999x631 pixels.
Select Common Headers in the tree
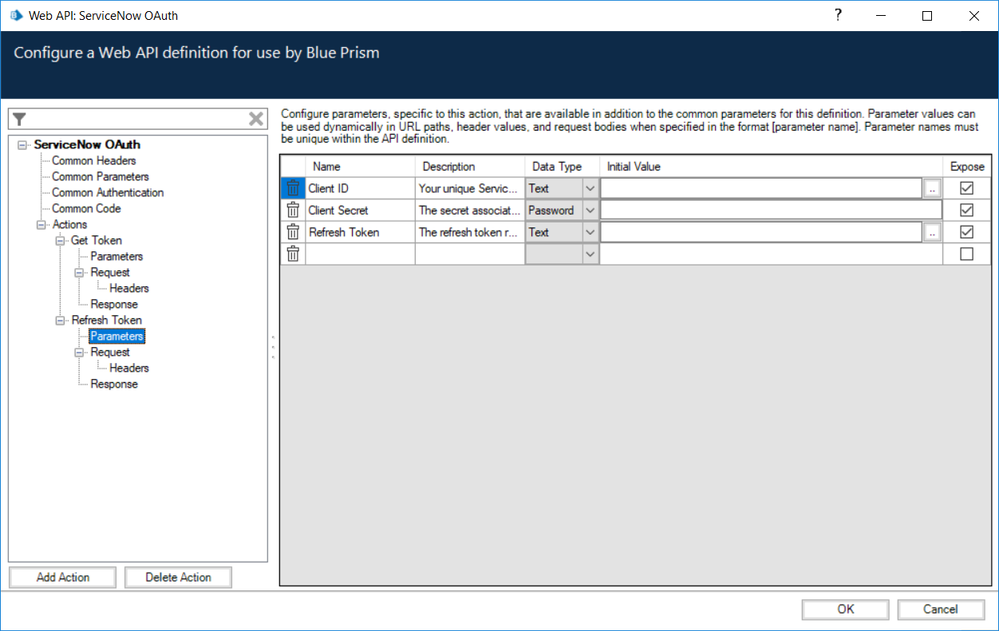point(94,161)
